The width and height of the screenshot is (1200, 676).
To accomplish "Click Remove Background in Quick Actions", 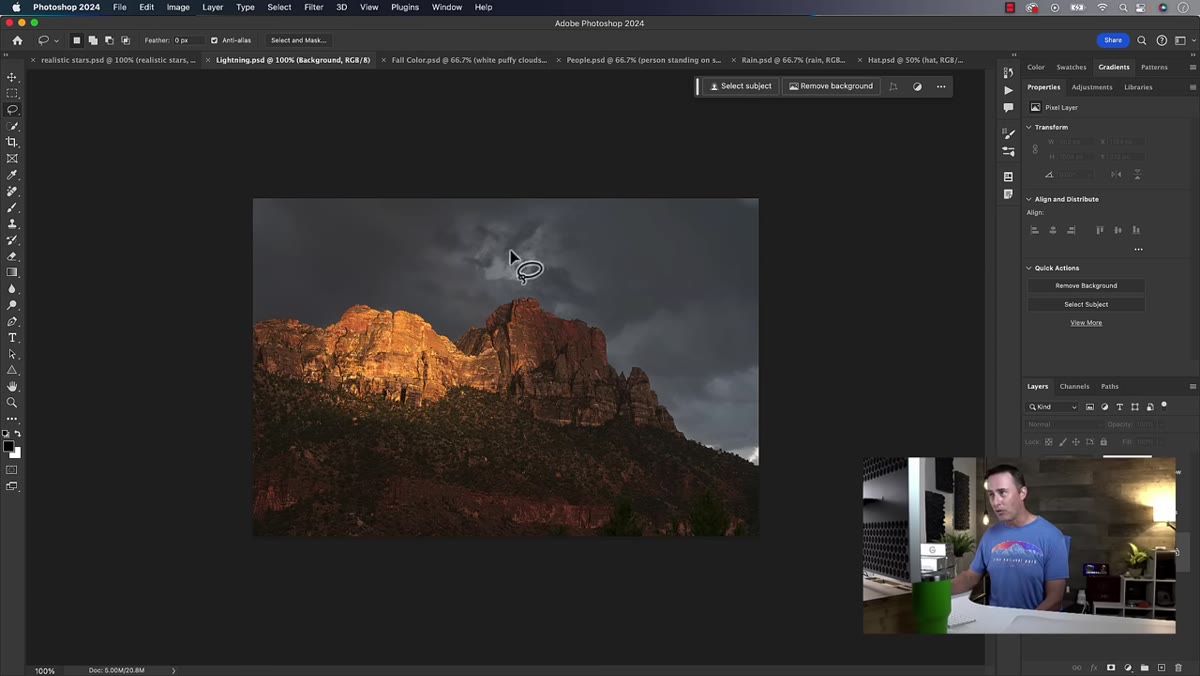I will 1086,286.
